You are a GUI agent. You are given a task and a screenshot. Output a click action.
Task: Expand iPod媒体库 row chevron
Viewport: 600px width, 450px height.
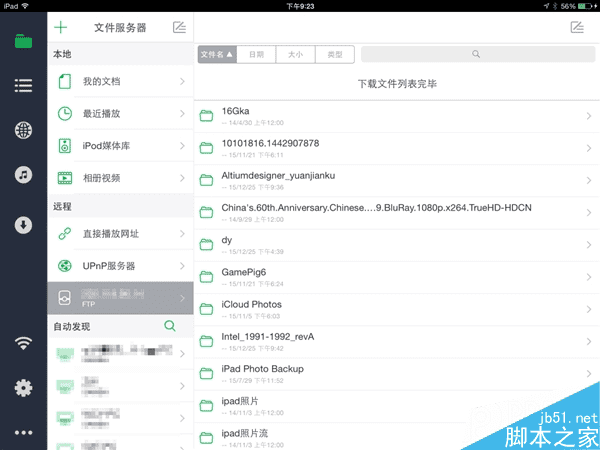pos(183,146)
